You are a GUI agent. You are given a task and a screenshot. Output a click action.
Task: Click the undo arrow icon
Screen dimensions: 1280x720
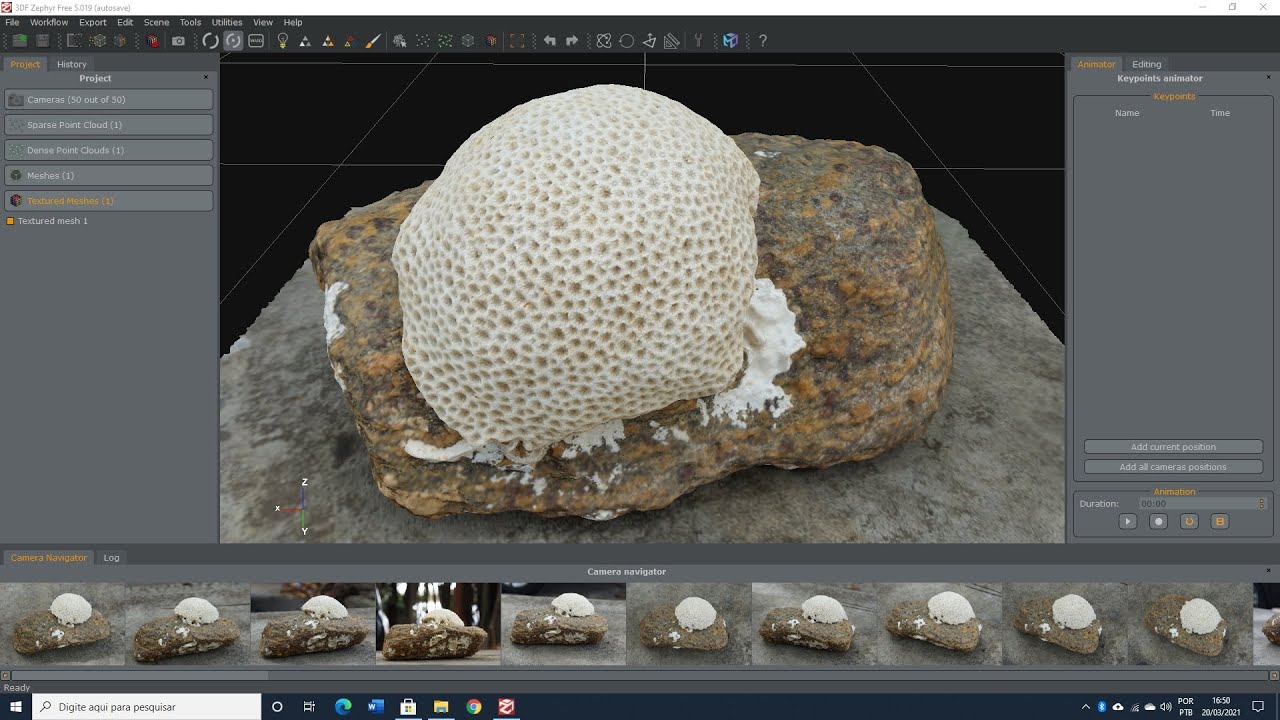point(549,41)
